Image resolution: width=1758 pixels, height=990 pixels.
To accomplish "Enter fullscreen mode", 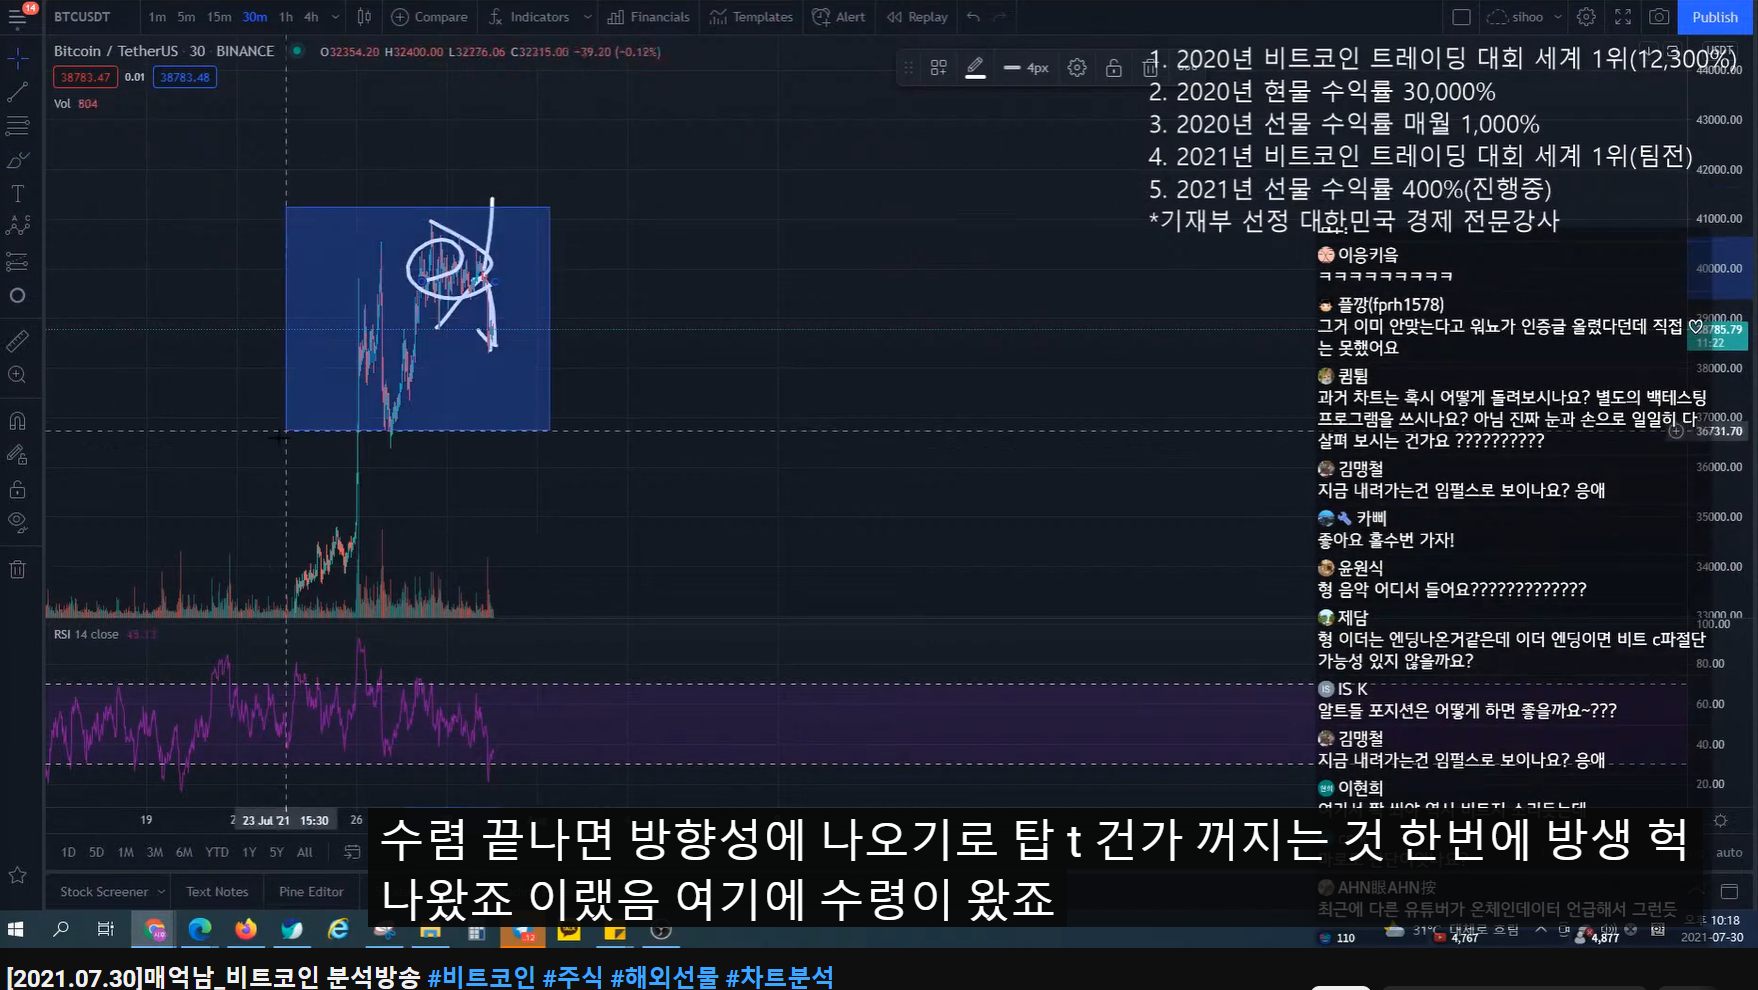I will click(1623, 17).
